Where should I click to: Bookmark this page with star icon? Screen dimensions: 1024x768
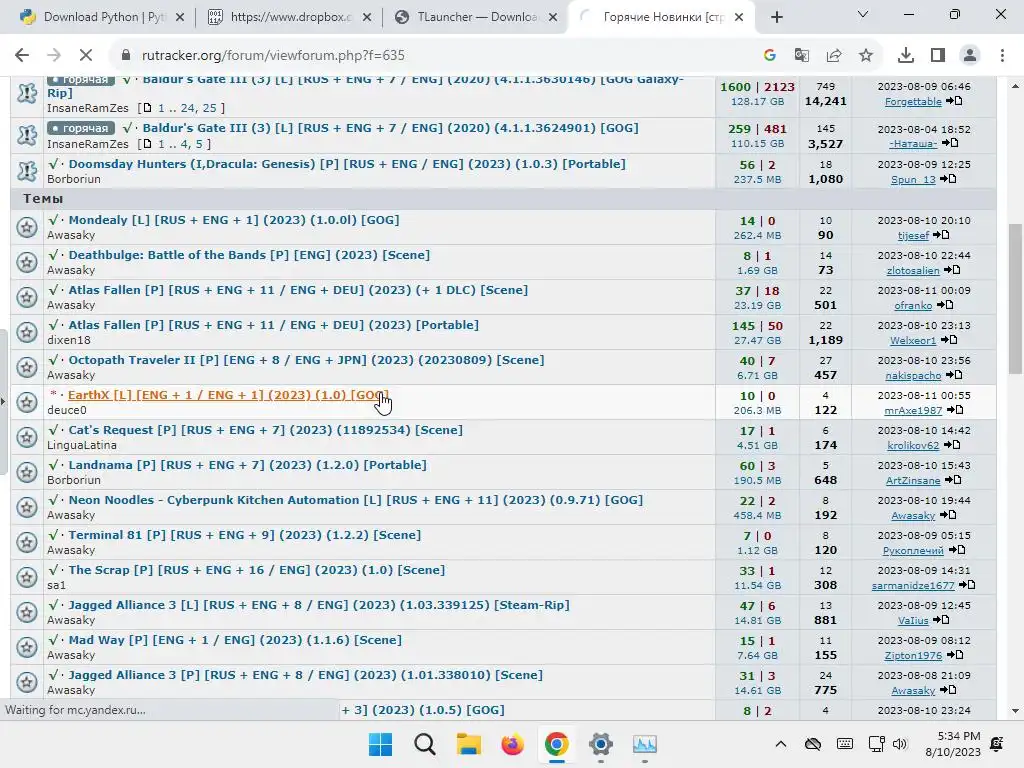pos(866,56)
